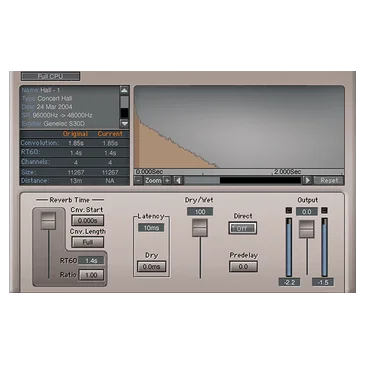Click the right output level meter
This screenshot has height=365, width=365.
tap(324, 247)
